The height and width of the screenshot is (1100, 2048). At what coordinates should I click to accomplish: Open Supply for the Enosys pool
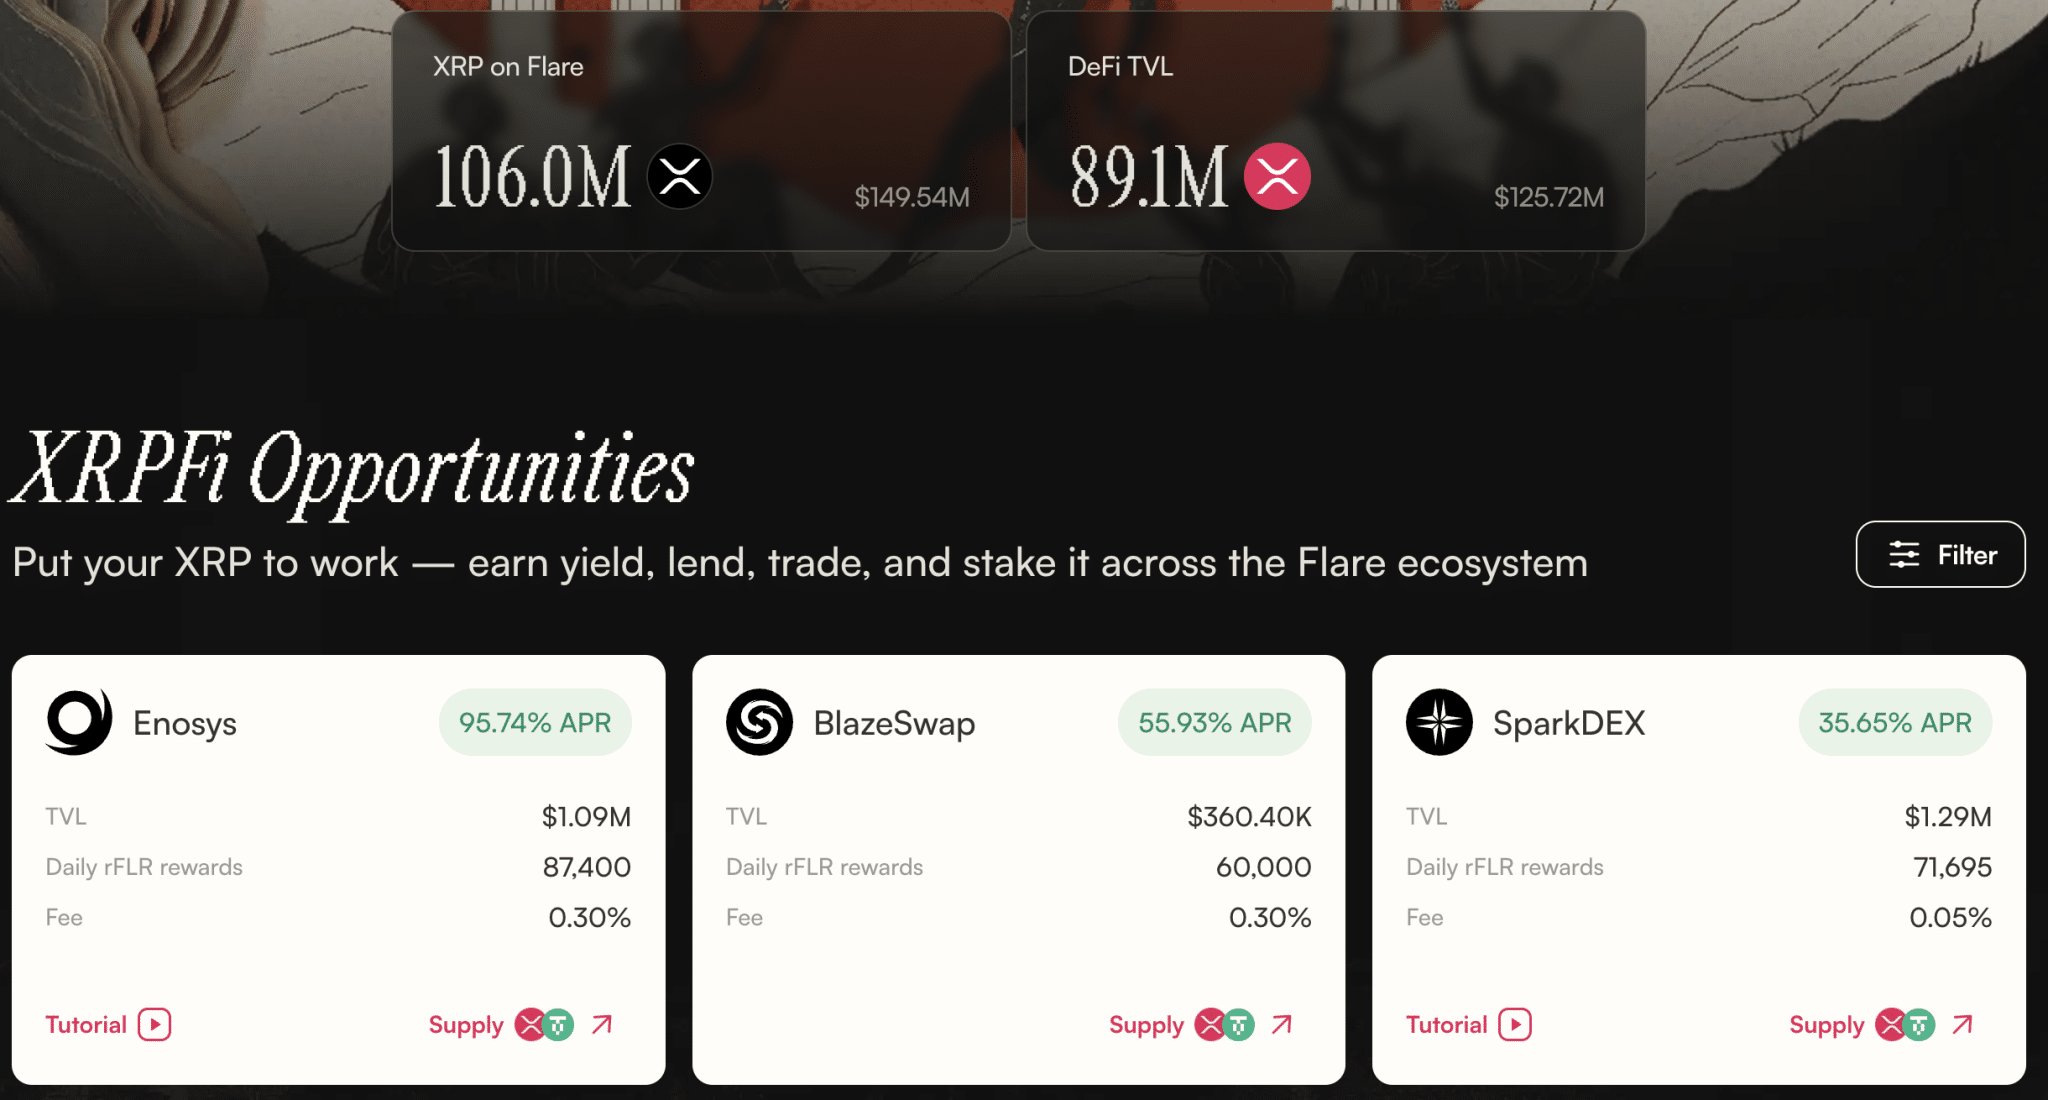(466, 1024)
